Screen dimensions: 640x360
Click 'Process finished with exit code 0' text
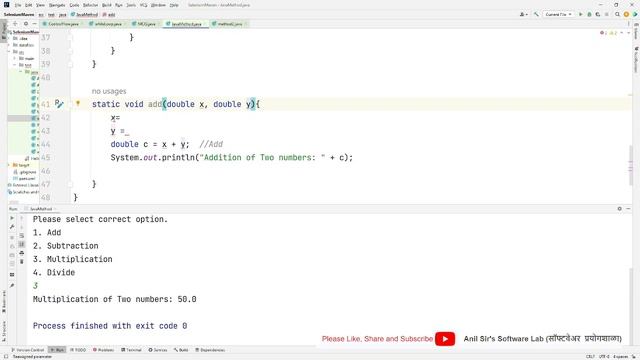pyautogui.click(x=110, y=326)
